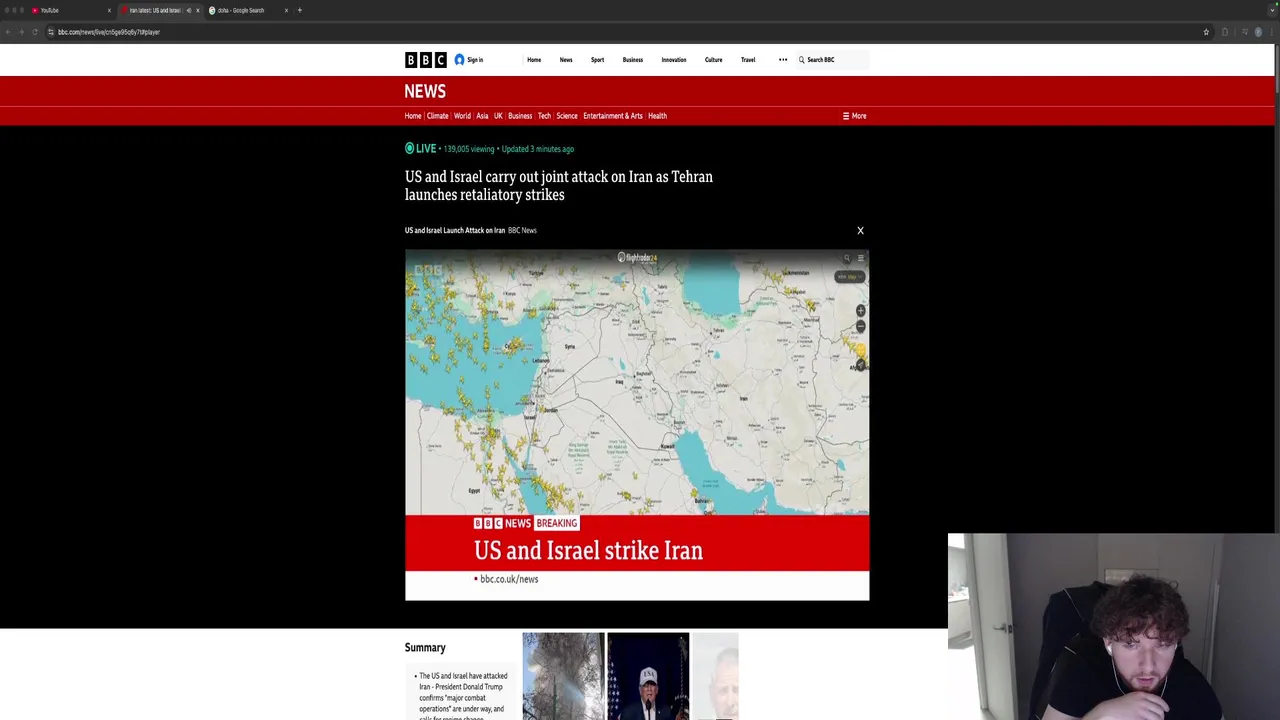
Task: Go forward with browser forward arrow
Action: pyautogui.click(x=21, y=32)
